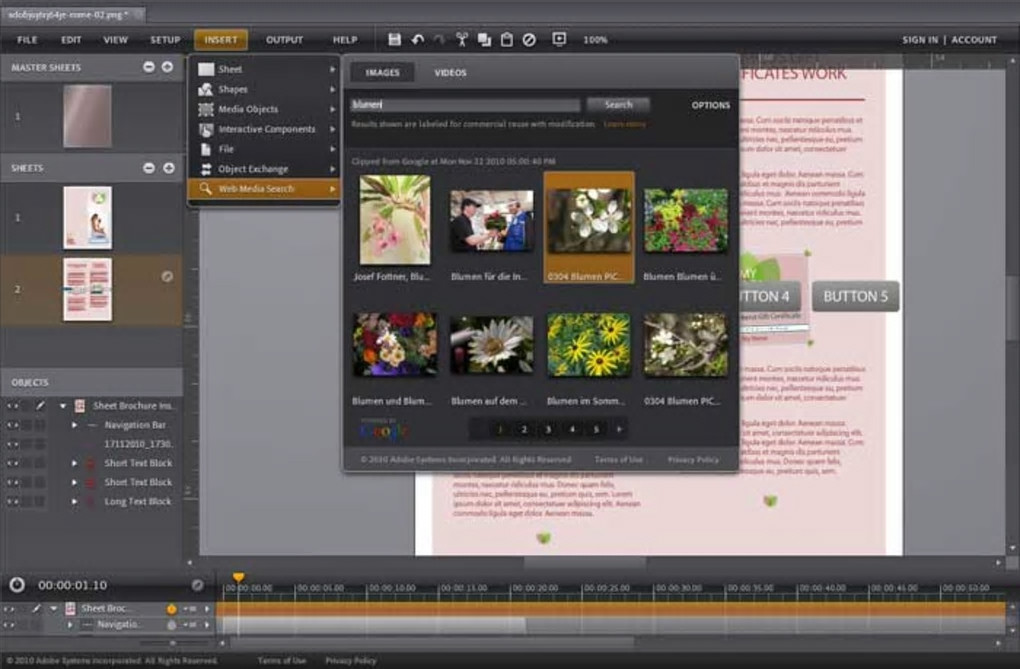Toggle visibility of Long Text Block
Image resolution: width=1020 pixels, height=669 pixels.
[x=12, y=502]
